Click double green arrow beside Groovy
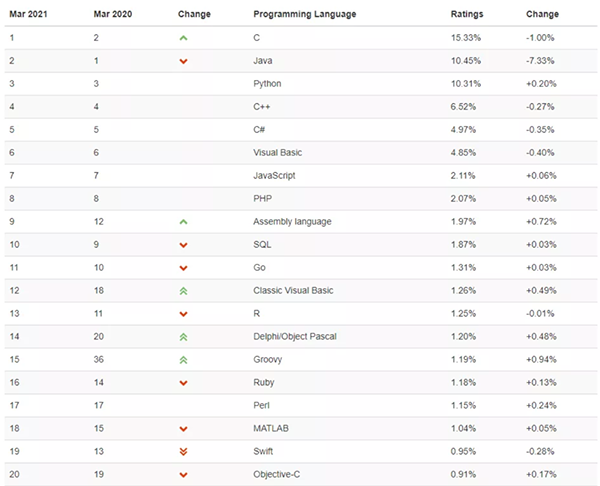The height and width of the screenshot is (486, 600). (183, 360)
